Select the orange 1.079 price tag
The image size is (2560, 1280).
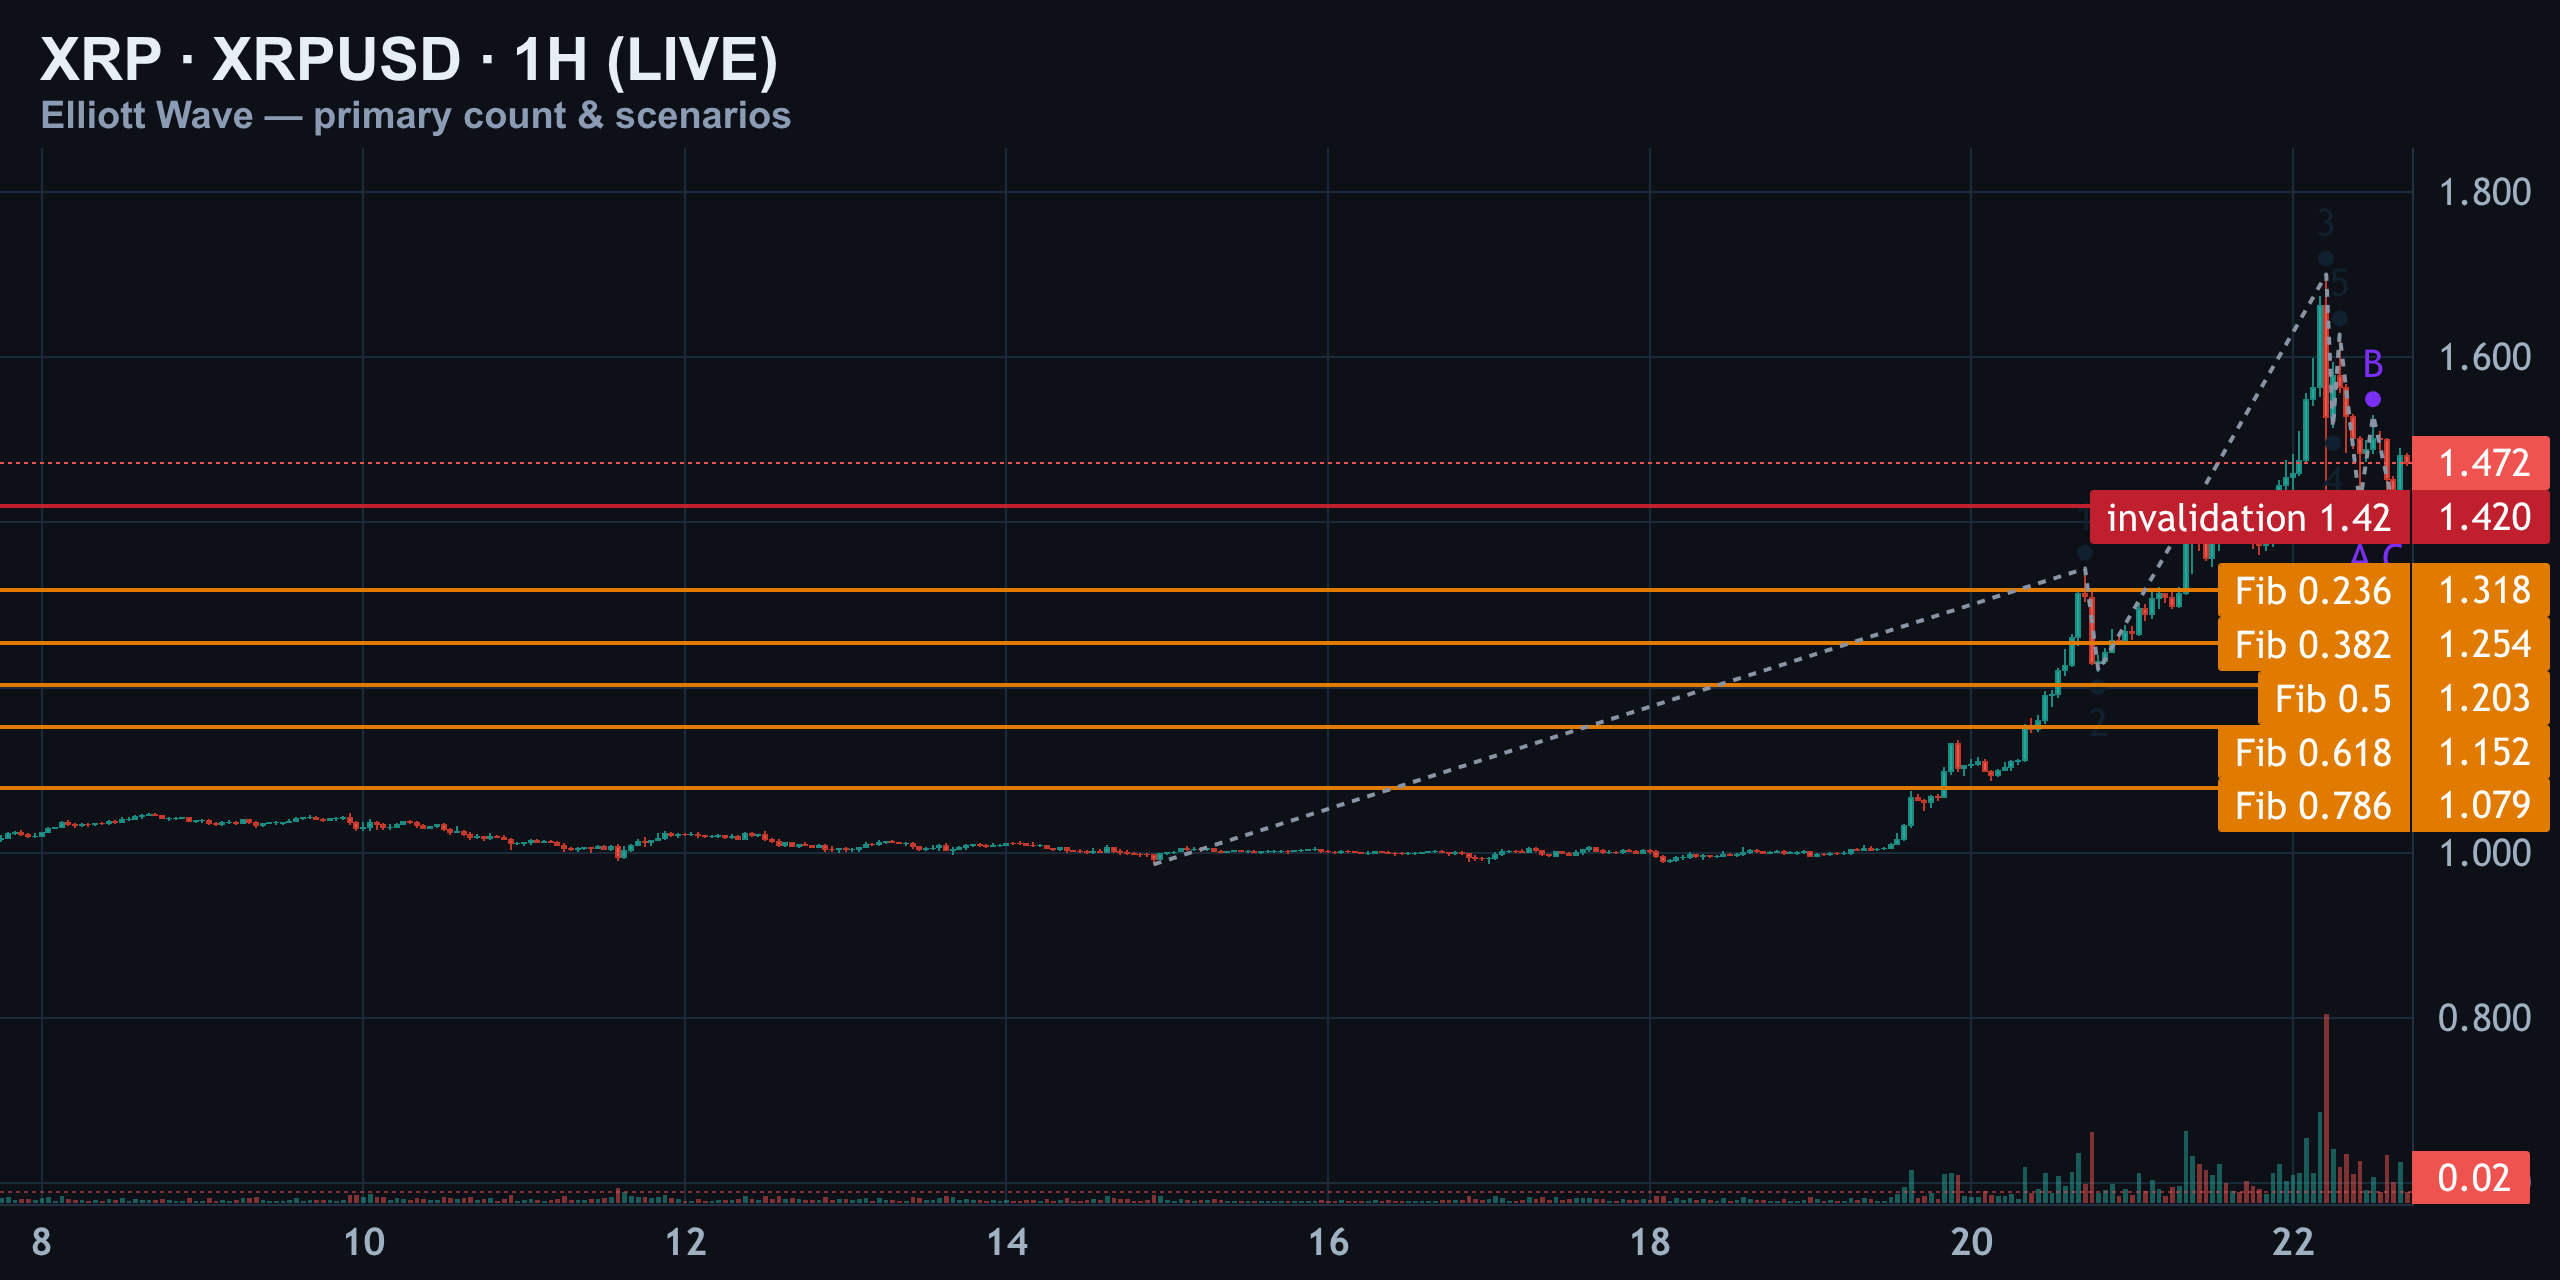point(2481,806)
